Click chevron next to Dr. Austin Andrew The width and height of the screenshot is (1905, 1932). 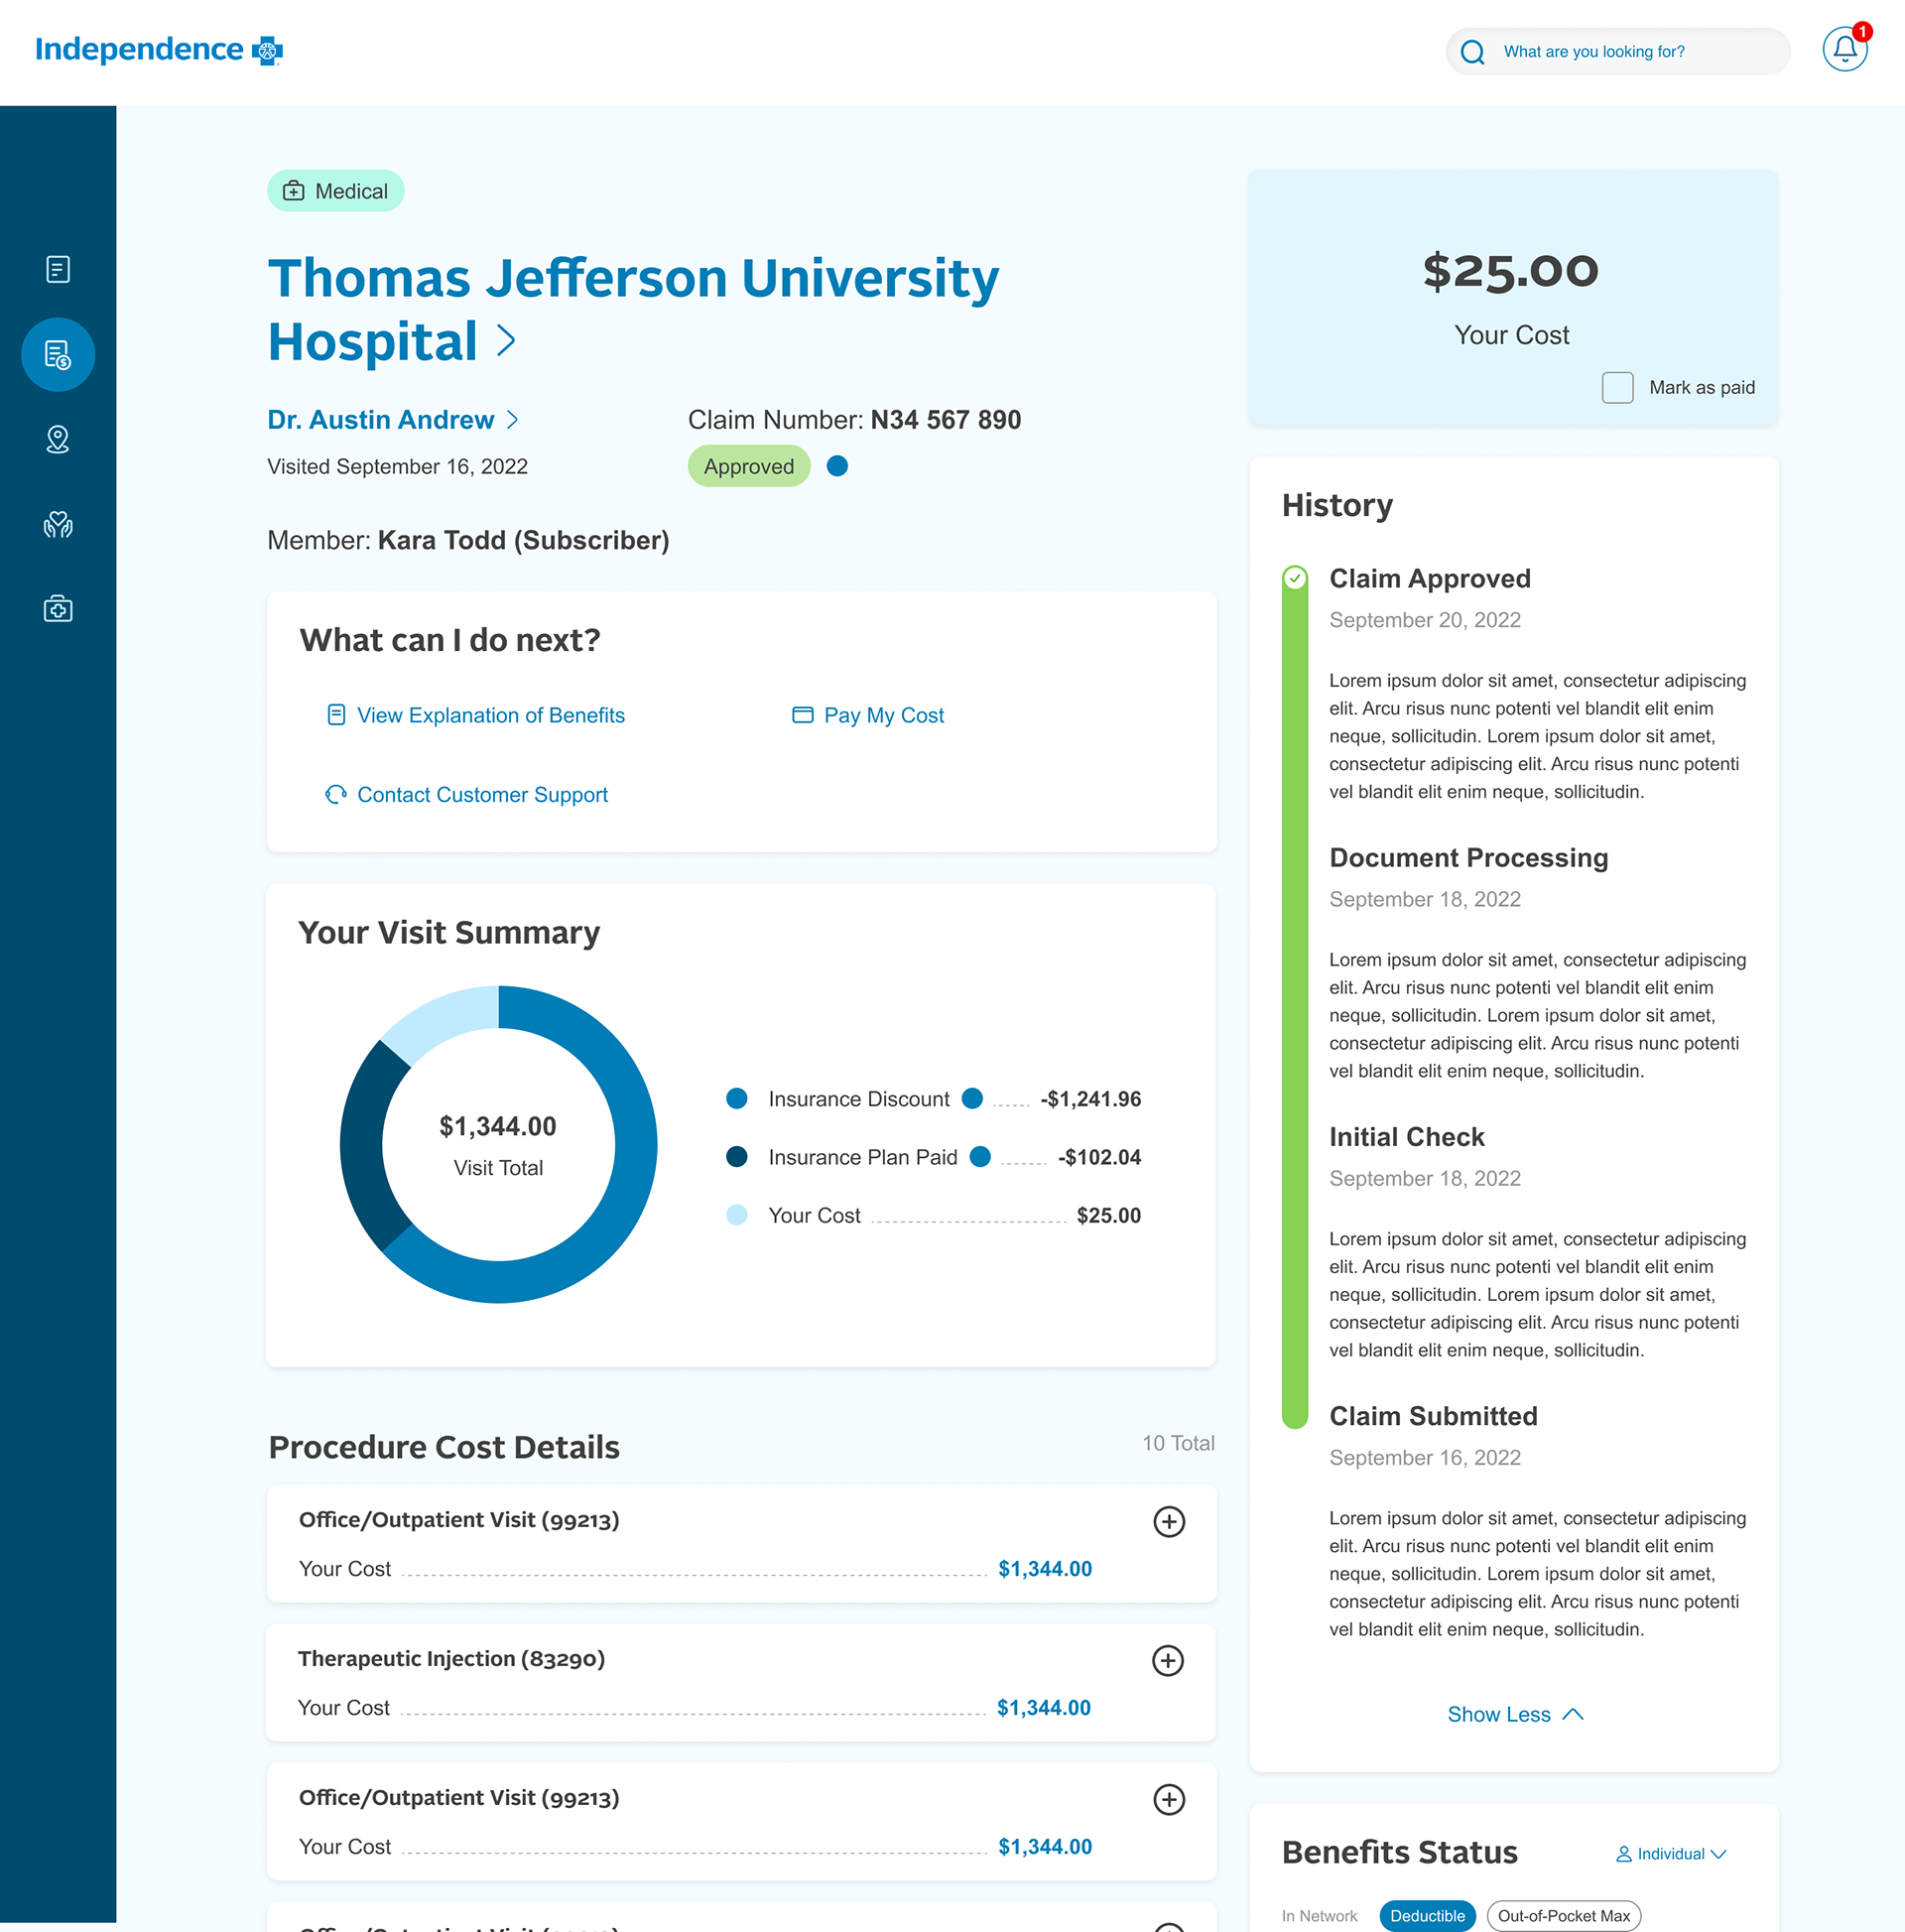(x=512, y=419)
